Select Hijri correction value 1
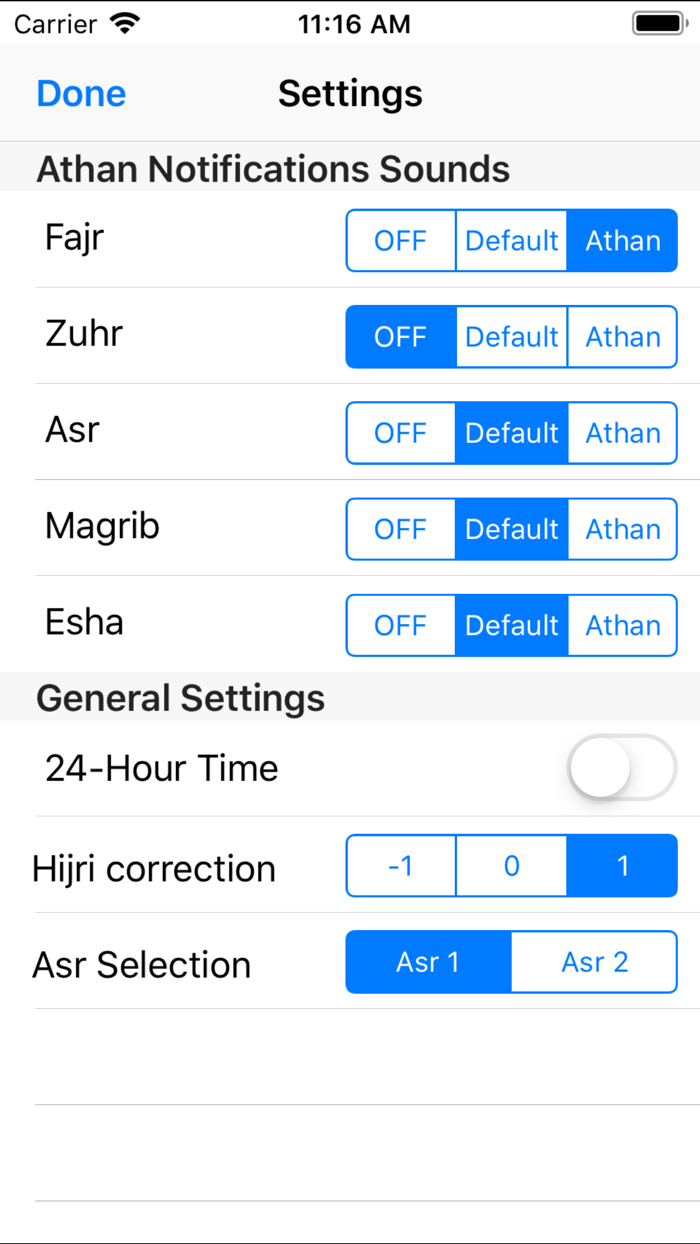The height and width of the screenshot is (1244, 700). point(622,866)
